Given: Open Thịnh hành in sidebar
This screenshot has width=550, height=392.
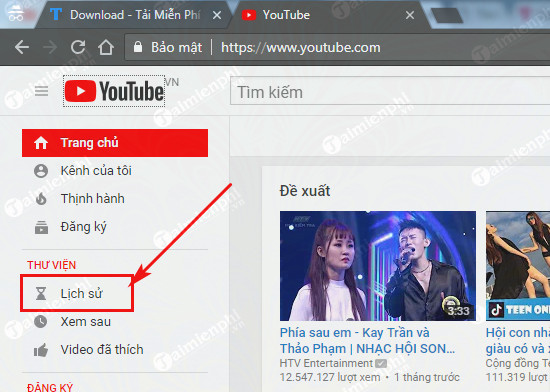Looking at the screenshot, I should (x=115, y=198).
